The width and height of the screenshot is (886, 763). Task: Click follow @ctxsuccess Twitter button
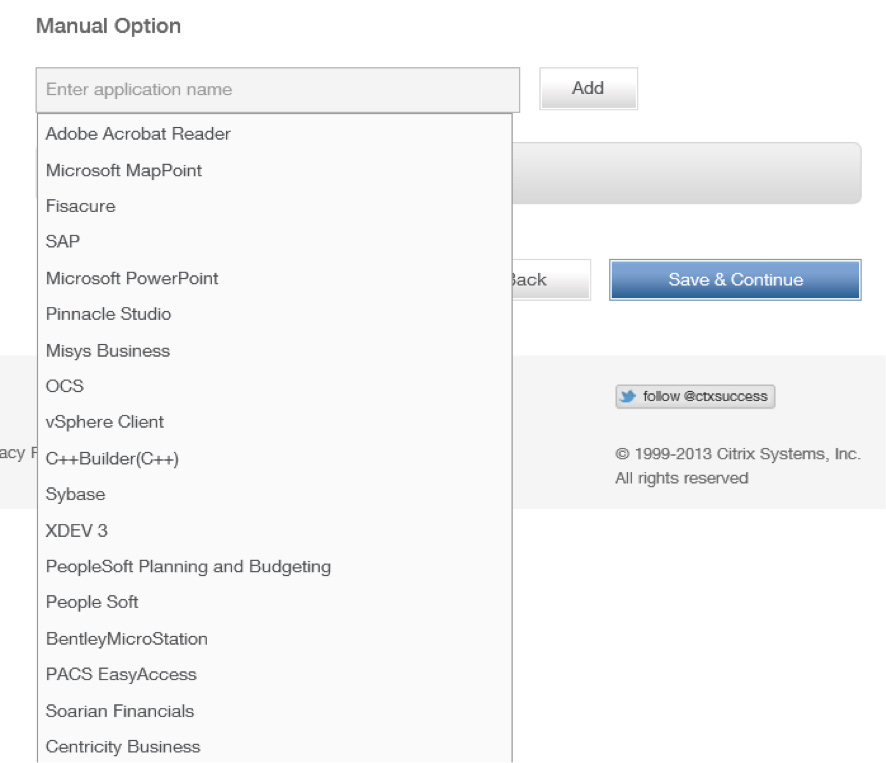pyautogui.click(x=695, y=396)
